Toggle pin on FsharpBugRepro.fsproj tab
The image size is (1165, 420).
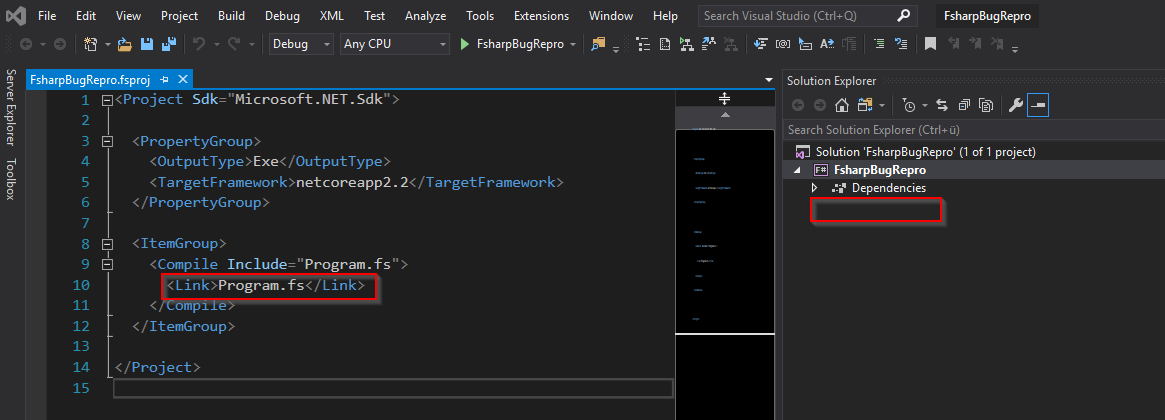coord(164,80)
